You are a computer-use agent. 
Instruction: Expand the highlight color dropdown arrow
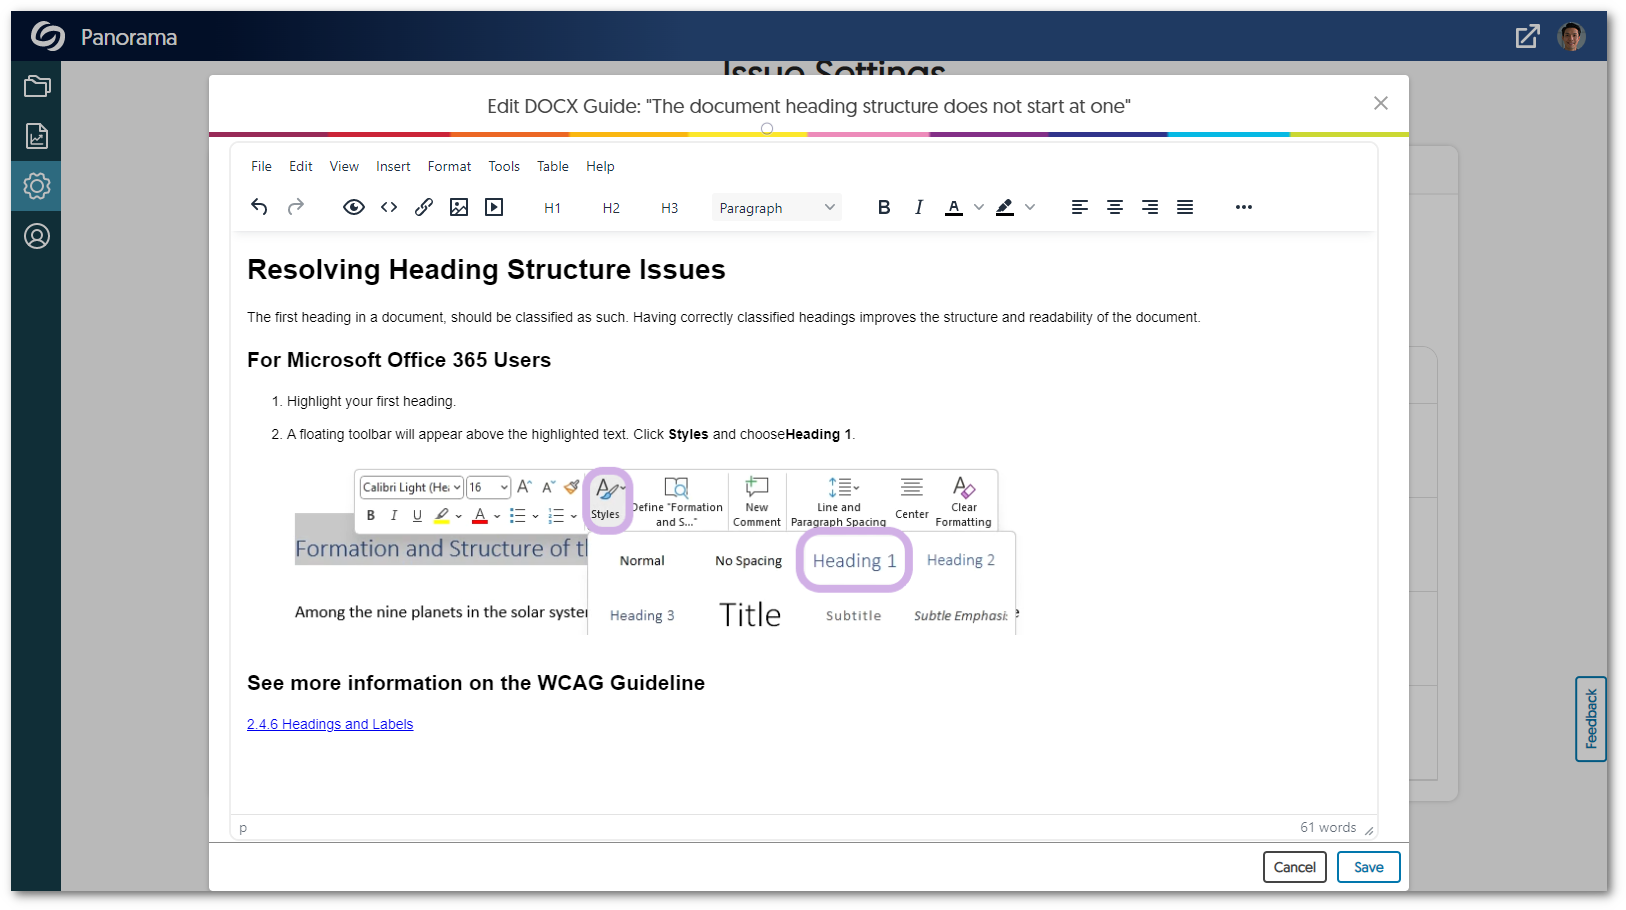click(x=1030, y=207)
